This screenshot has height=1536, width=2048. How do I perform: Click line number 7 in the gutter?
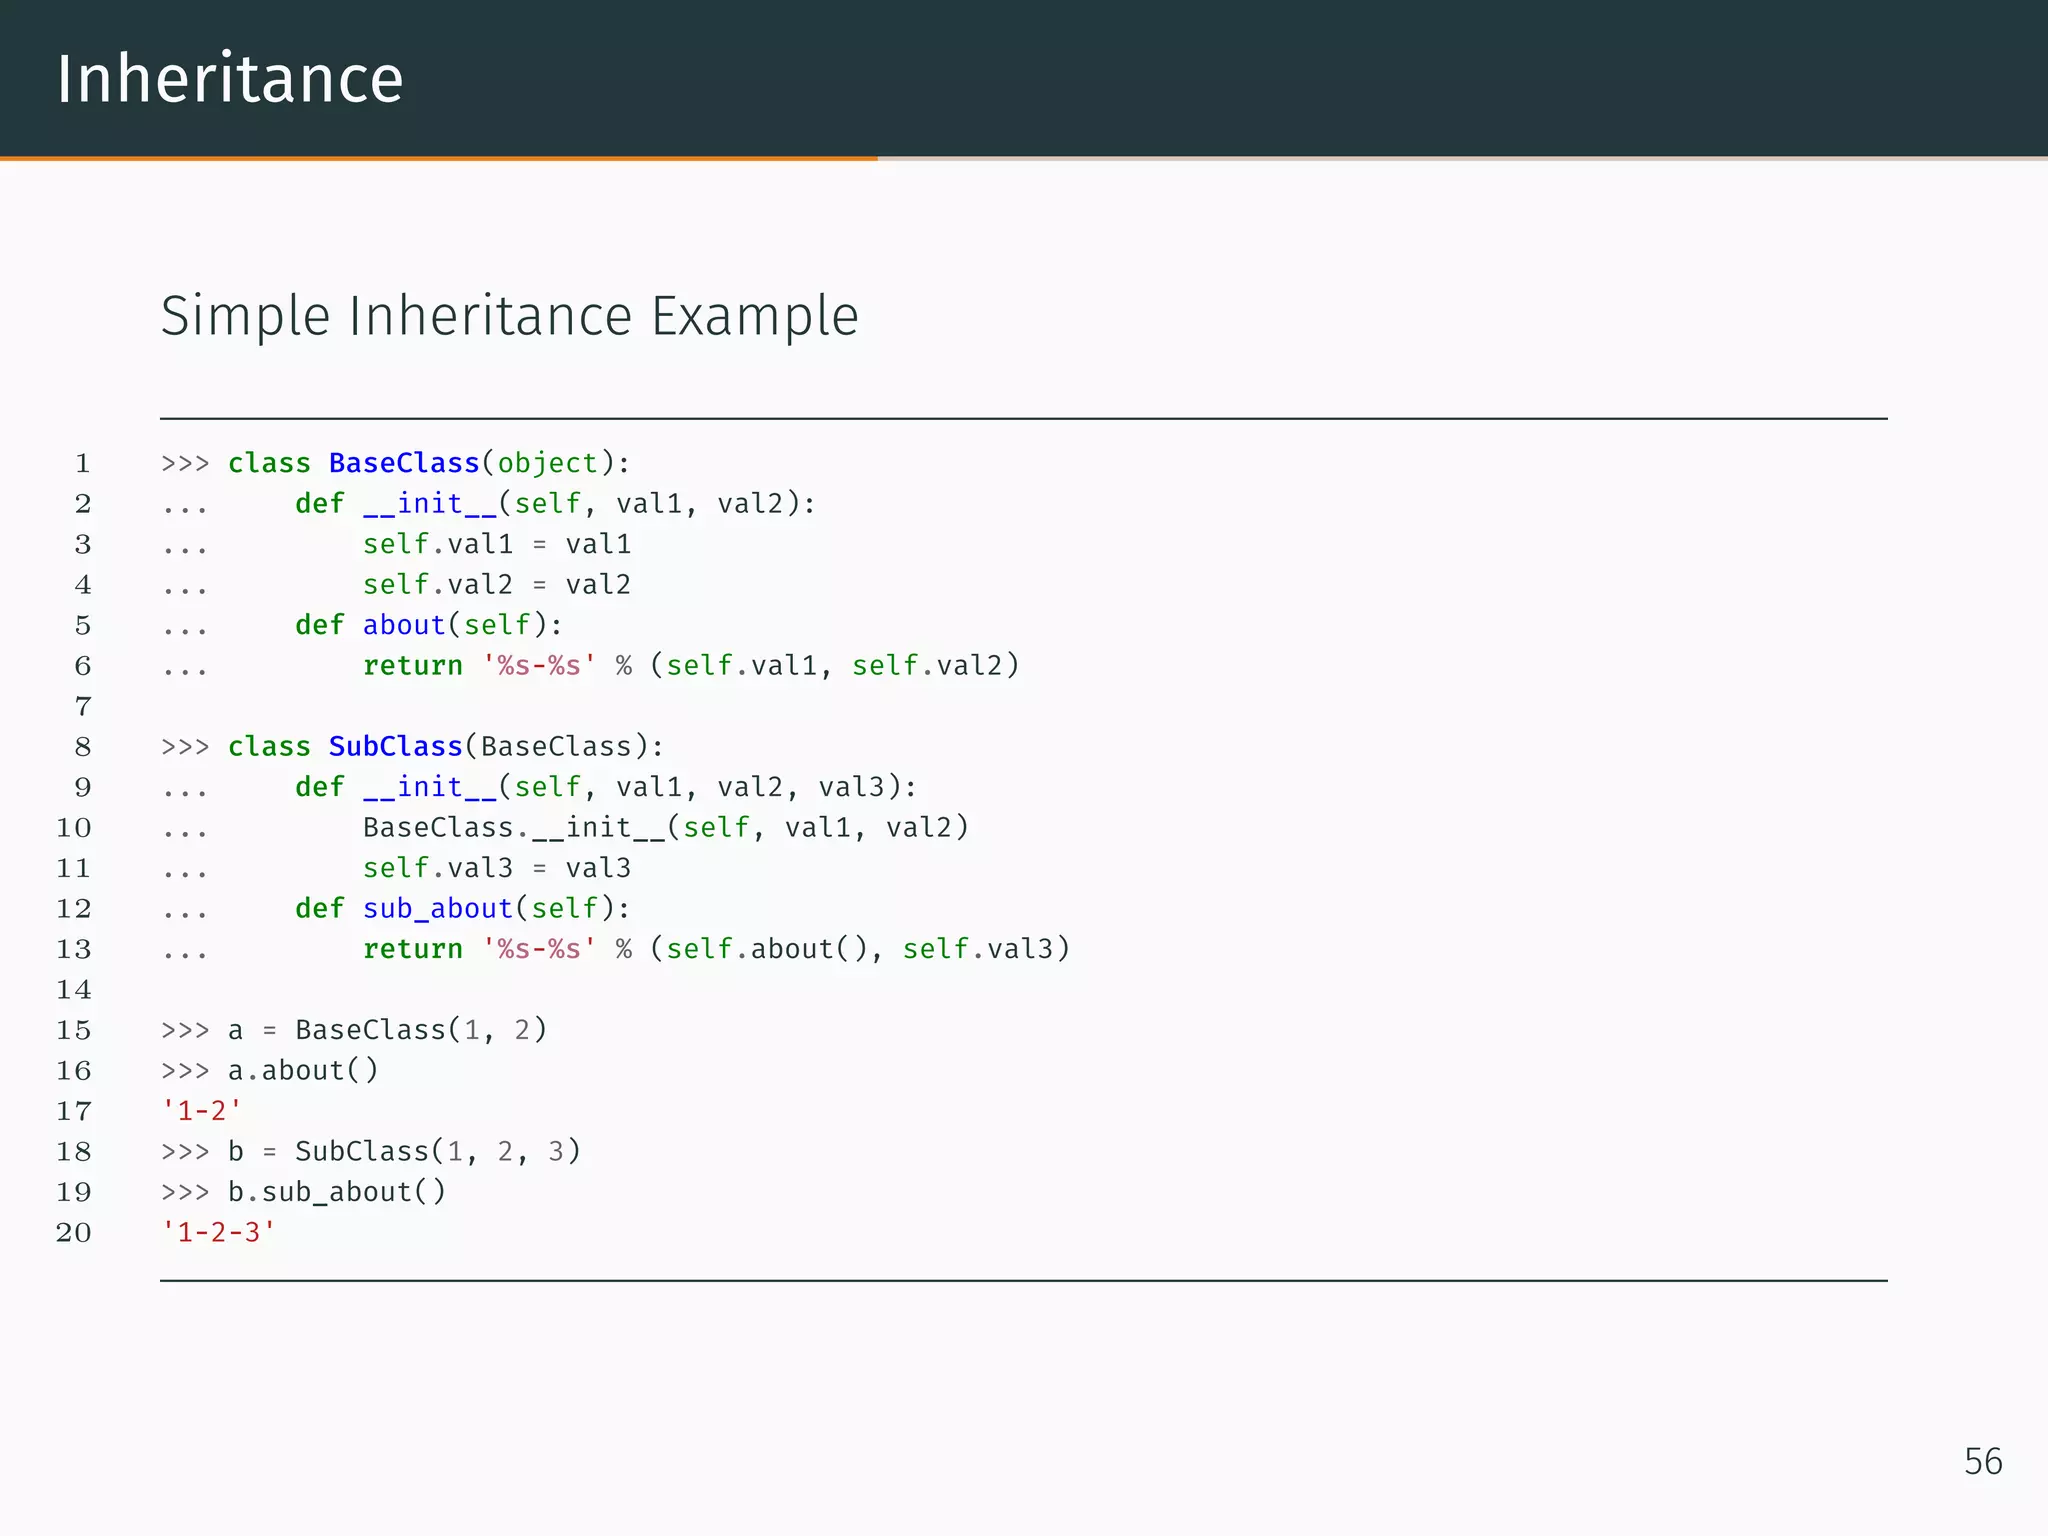83,707
